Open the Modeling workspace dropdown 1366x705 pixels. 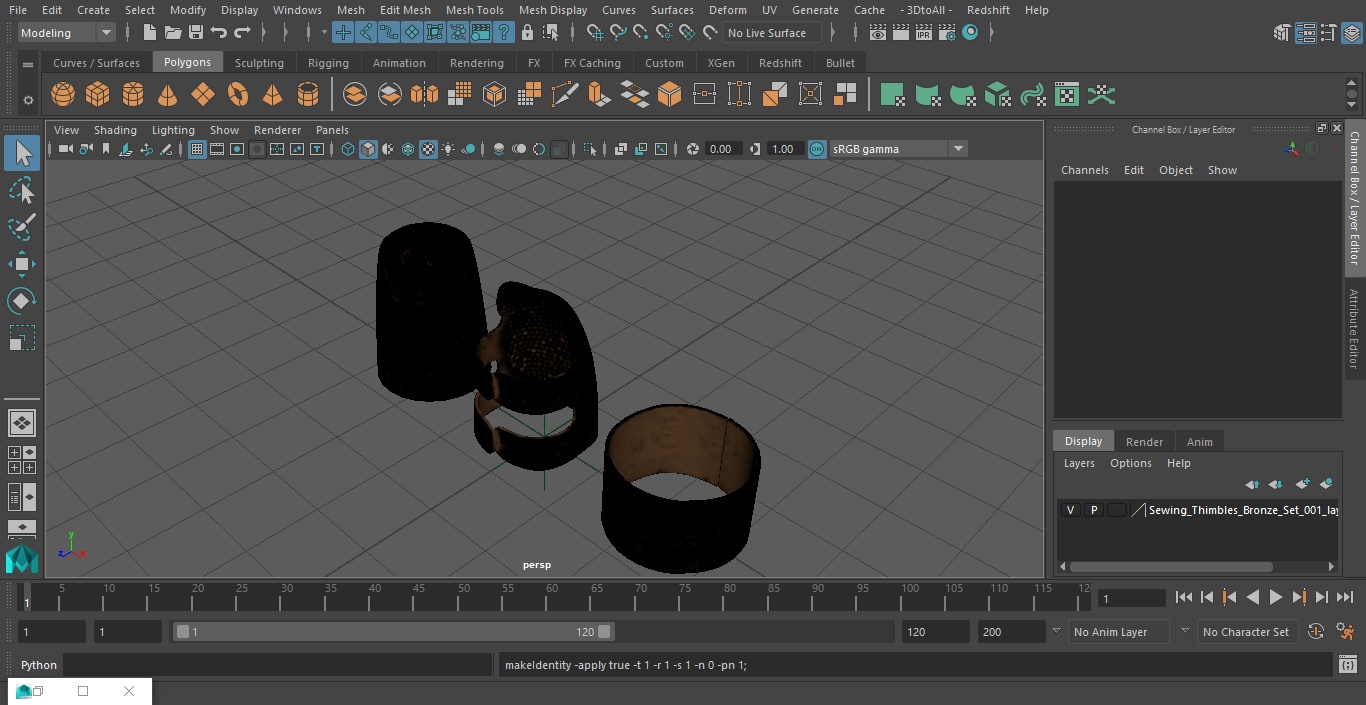click(x=67, y=33)
